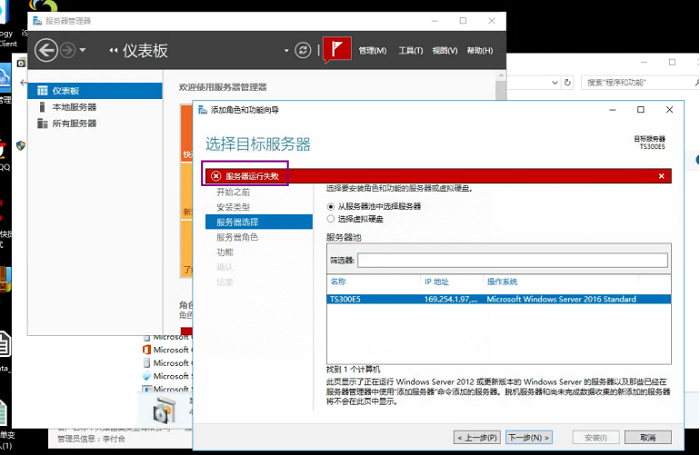
Task: Go to 服务器选择 wizard step
Action: click(259, 222)
